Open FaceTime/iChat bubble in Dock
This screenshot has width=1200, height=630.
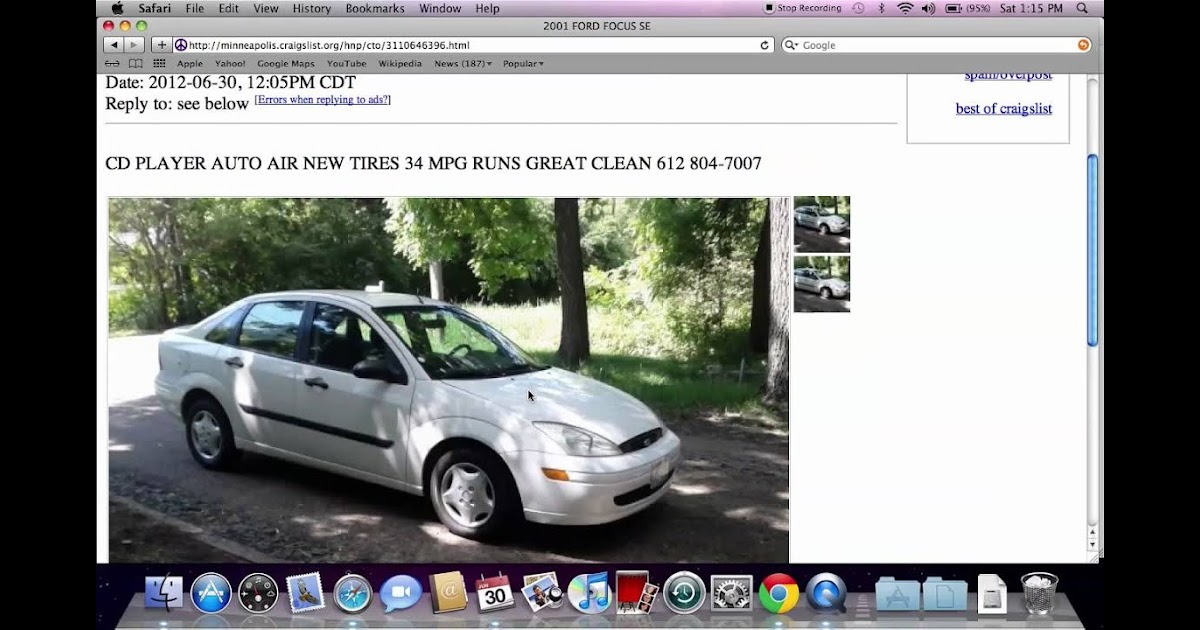click(x=400, y=593)
